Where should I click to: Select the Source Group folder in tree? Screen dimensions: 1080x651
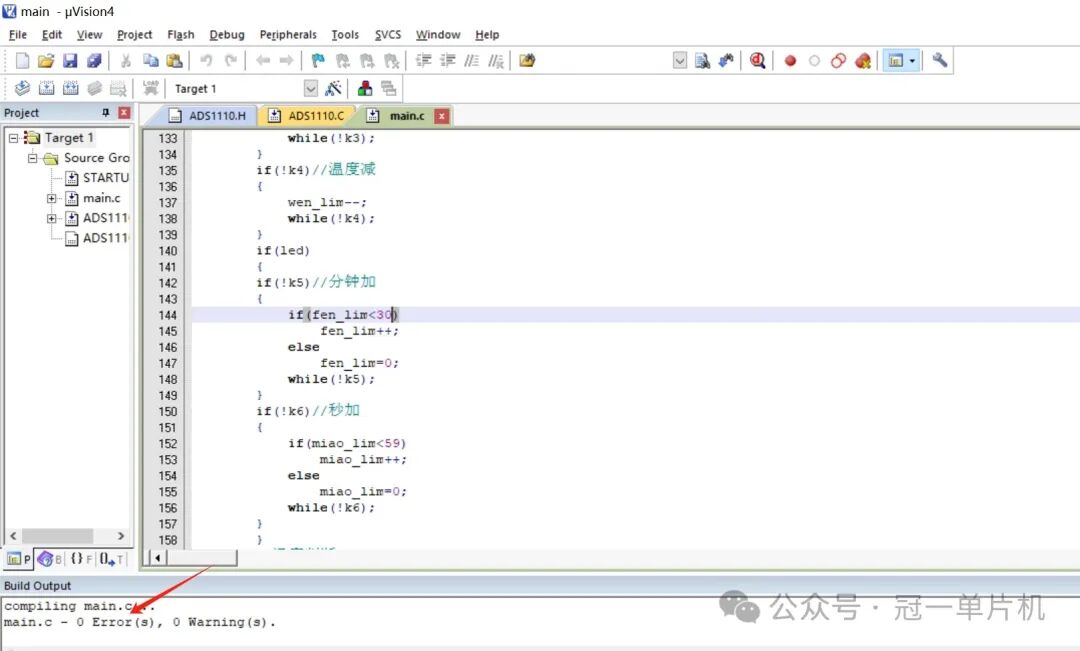point(96,158)
